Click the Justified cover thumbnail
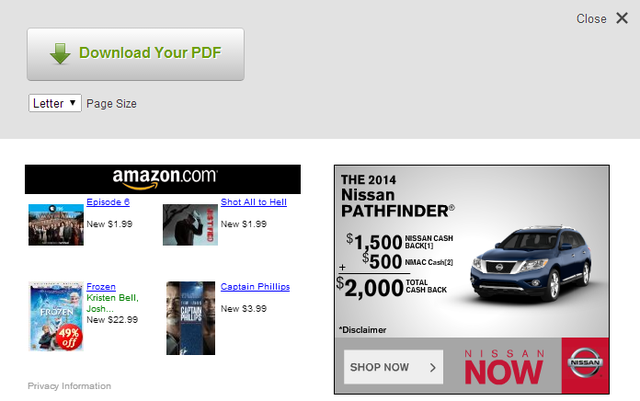 coord(190,225)
